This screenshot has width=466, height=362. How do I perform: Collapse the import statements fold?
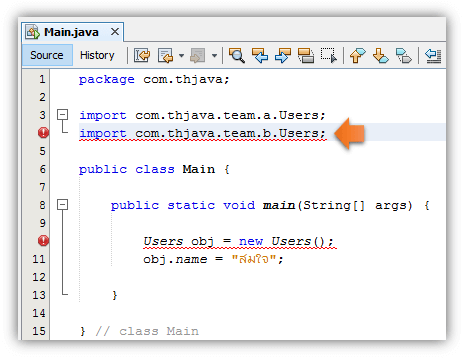[x=62, y=115]
